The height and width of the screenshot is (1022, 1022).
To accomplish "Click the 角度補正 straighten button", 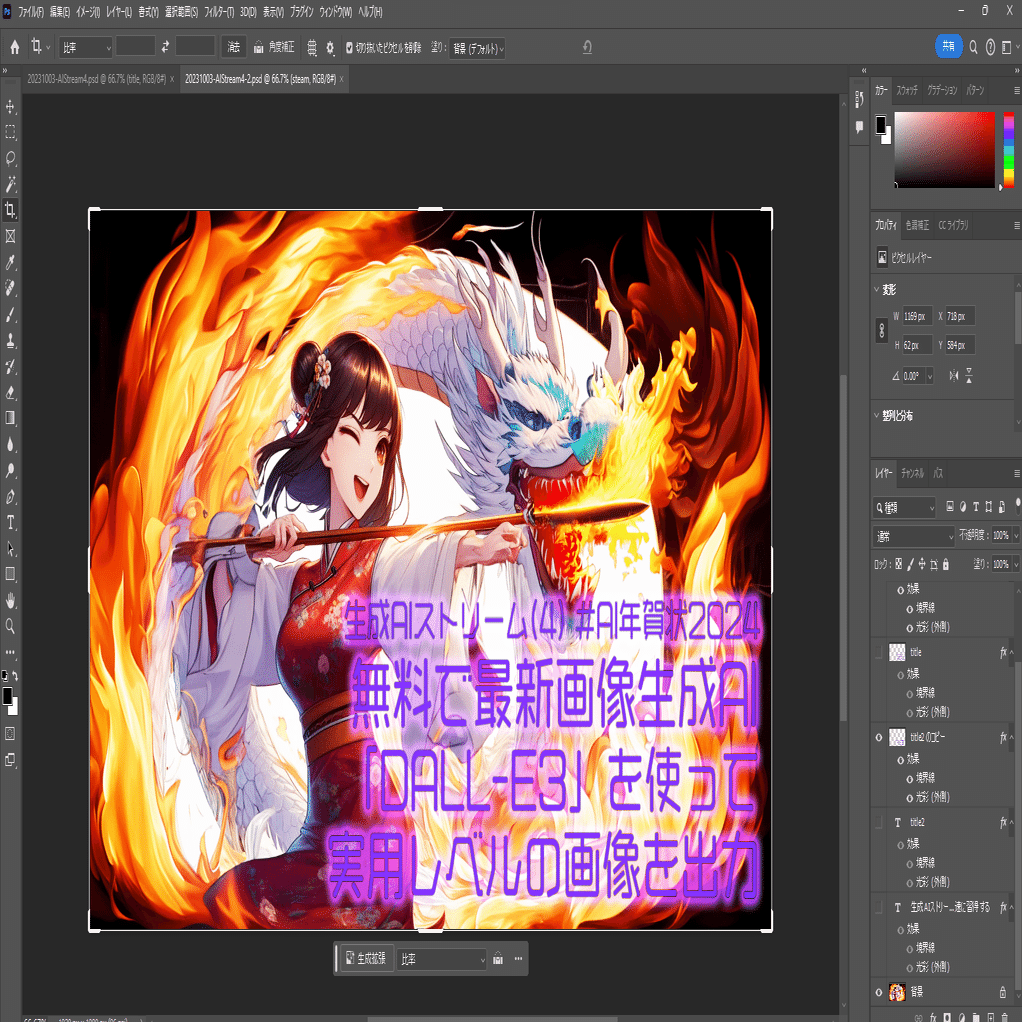I will click(x=274, y=47).
